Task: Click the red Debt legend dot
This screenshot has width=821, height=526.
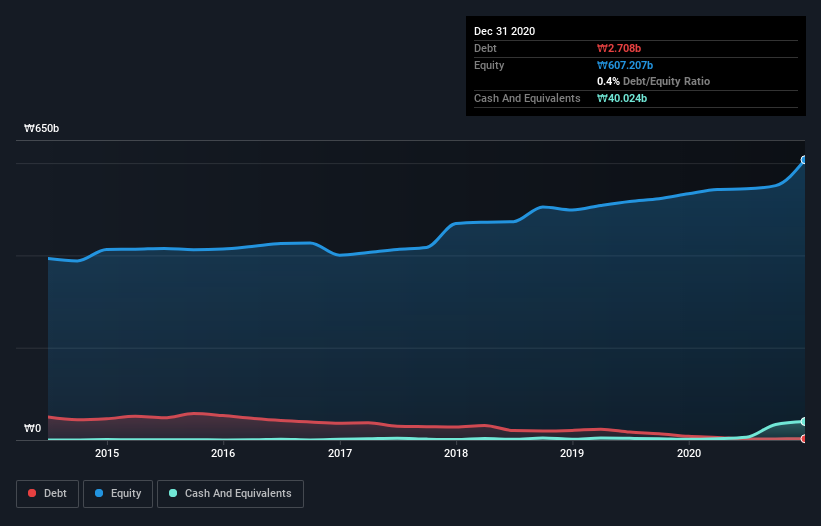Action: (32, 493)
